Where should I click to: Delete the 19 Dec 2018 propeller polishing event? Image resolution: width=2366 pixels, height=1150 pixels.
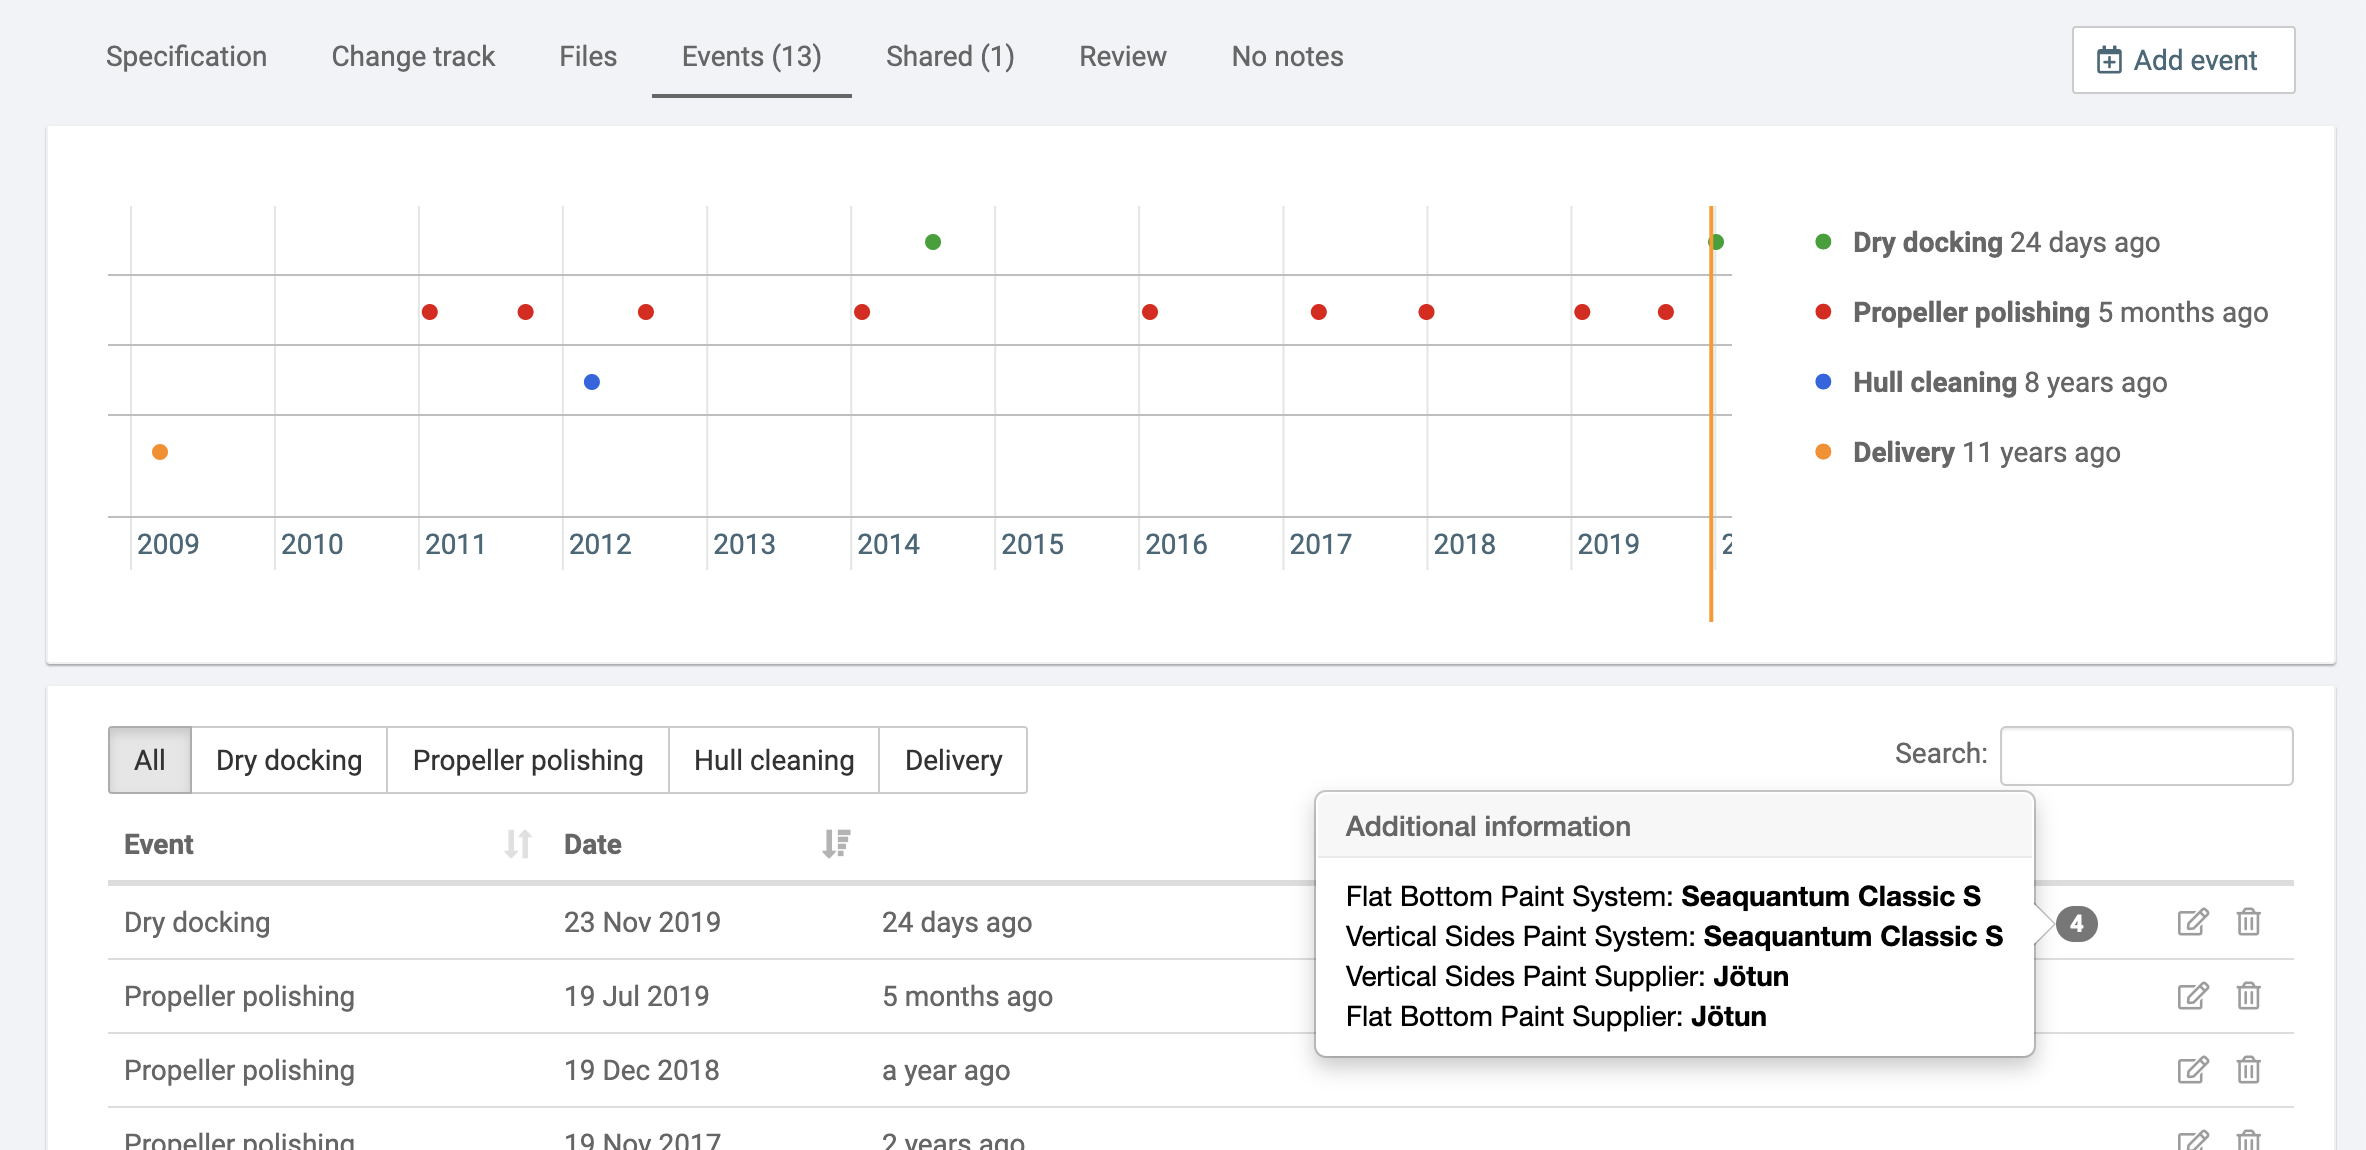2248,1070
